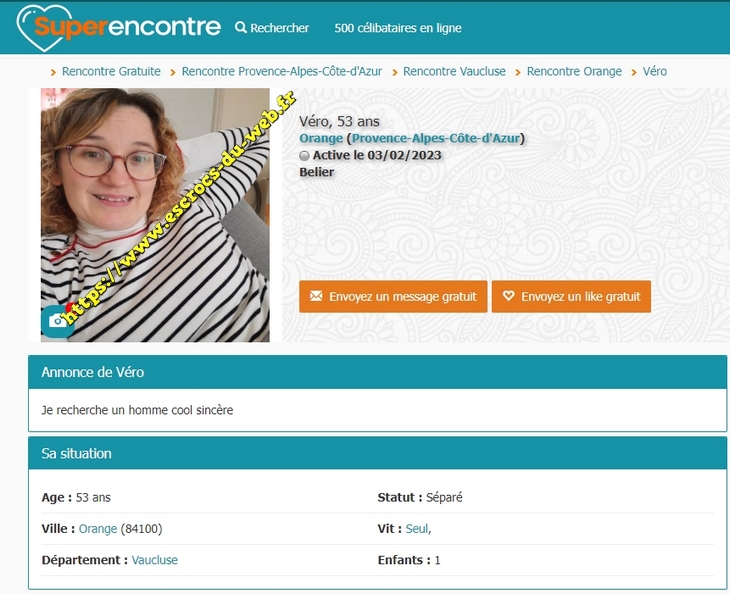The height and width of the screenshot is (594, 730).
Task: Open Véro's profile photo
Action: (x=155, y=215)
